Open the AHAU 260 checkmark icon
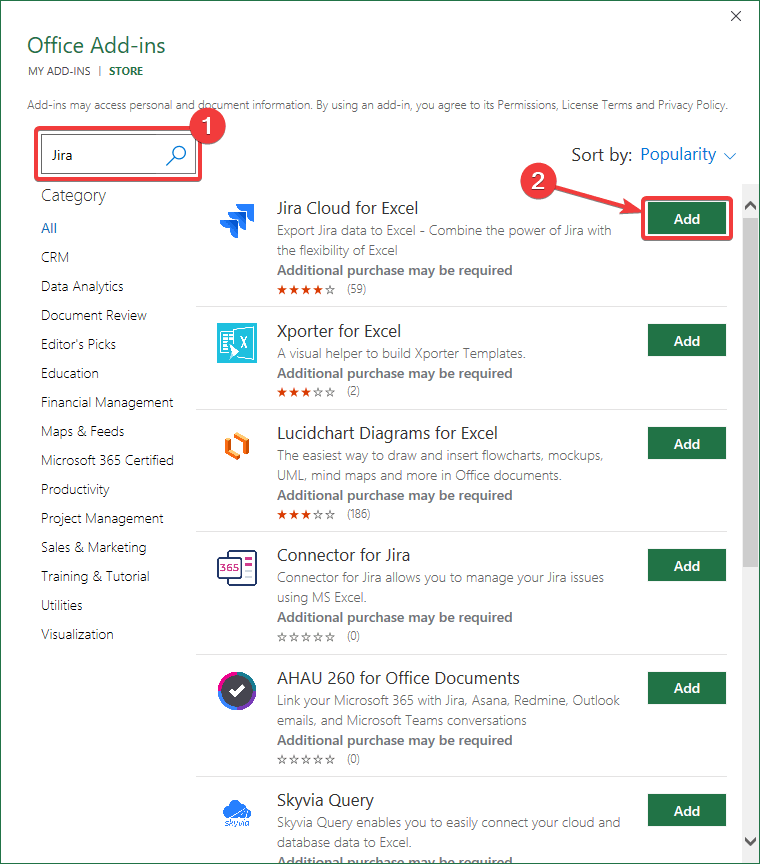Viewport: 760px width, 864px height. pyautogui.click(x=237, y=690)
